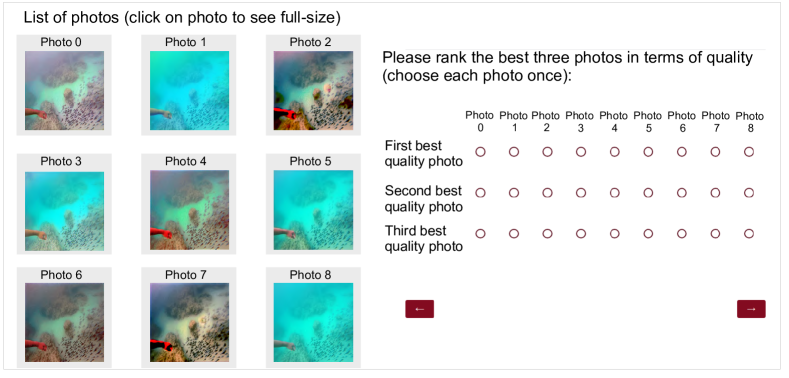Pick Photo 1 as second best quality
This screenshot has height=378, width=789.
pos(514,193)
